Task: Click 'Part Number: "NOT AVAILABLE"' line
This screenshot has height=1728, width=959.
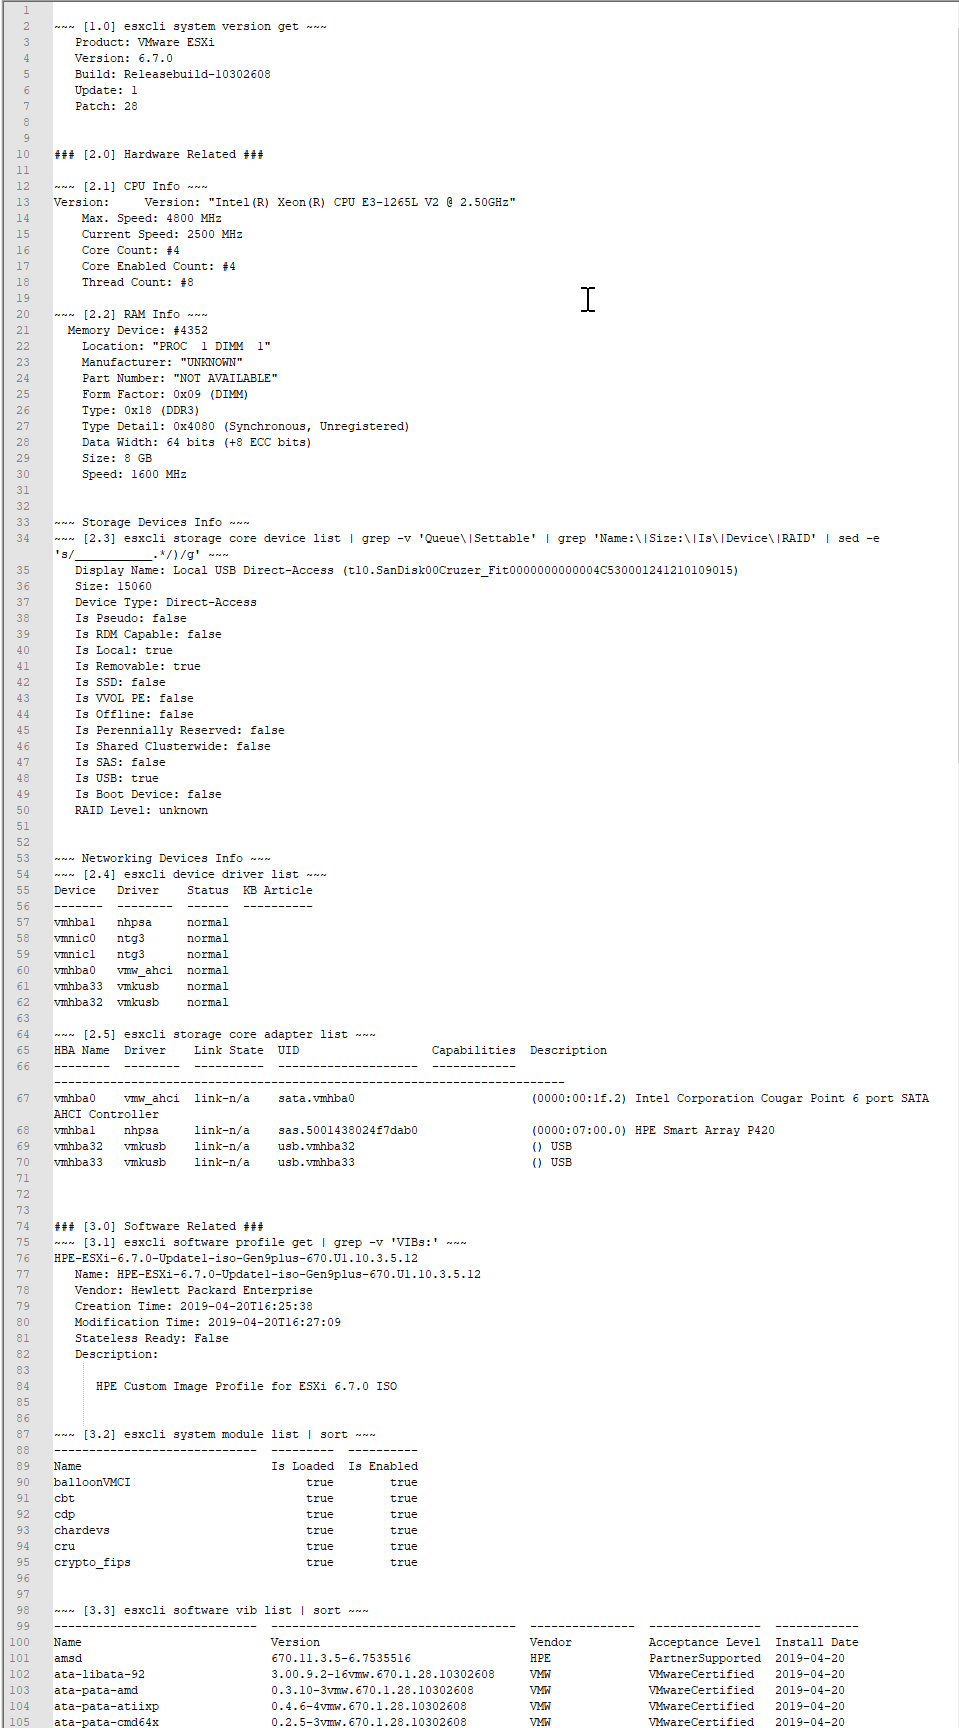Action: (x=180, y=378)
